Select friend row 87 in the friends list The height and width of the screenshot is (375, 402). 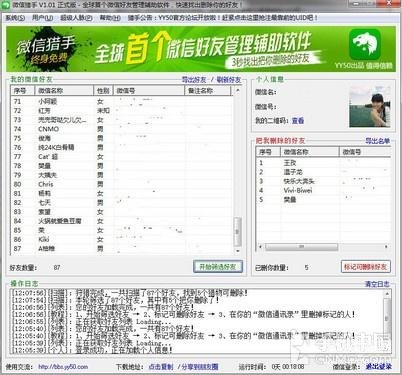[122, 248]
